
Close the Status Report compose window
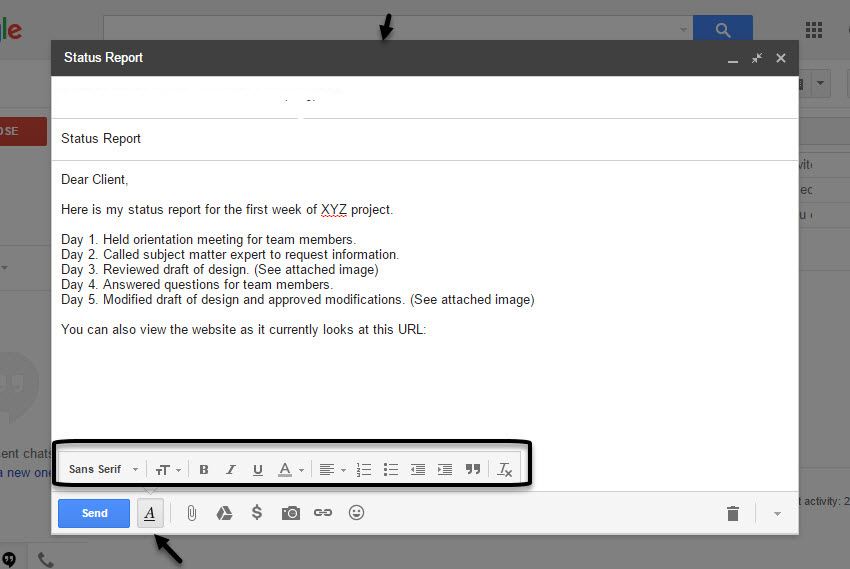[x=781, y=58]
